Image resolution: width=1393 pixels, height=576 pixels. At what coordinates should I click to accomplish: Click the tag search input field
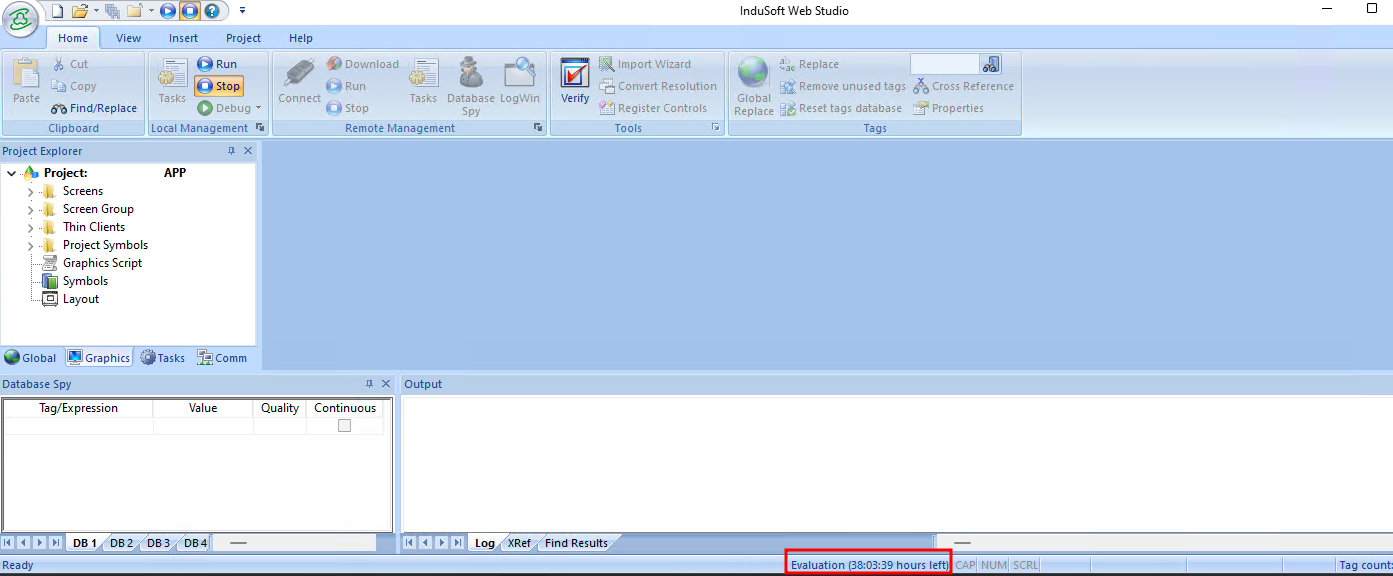[x=944, y=64]
